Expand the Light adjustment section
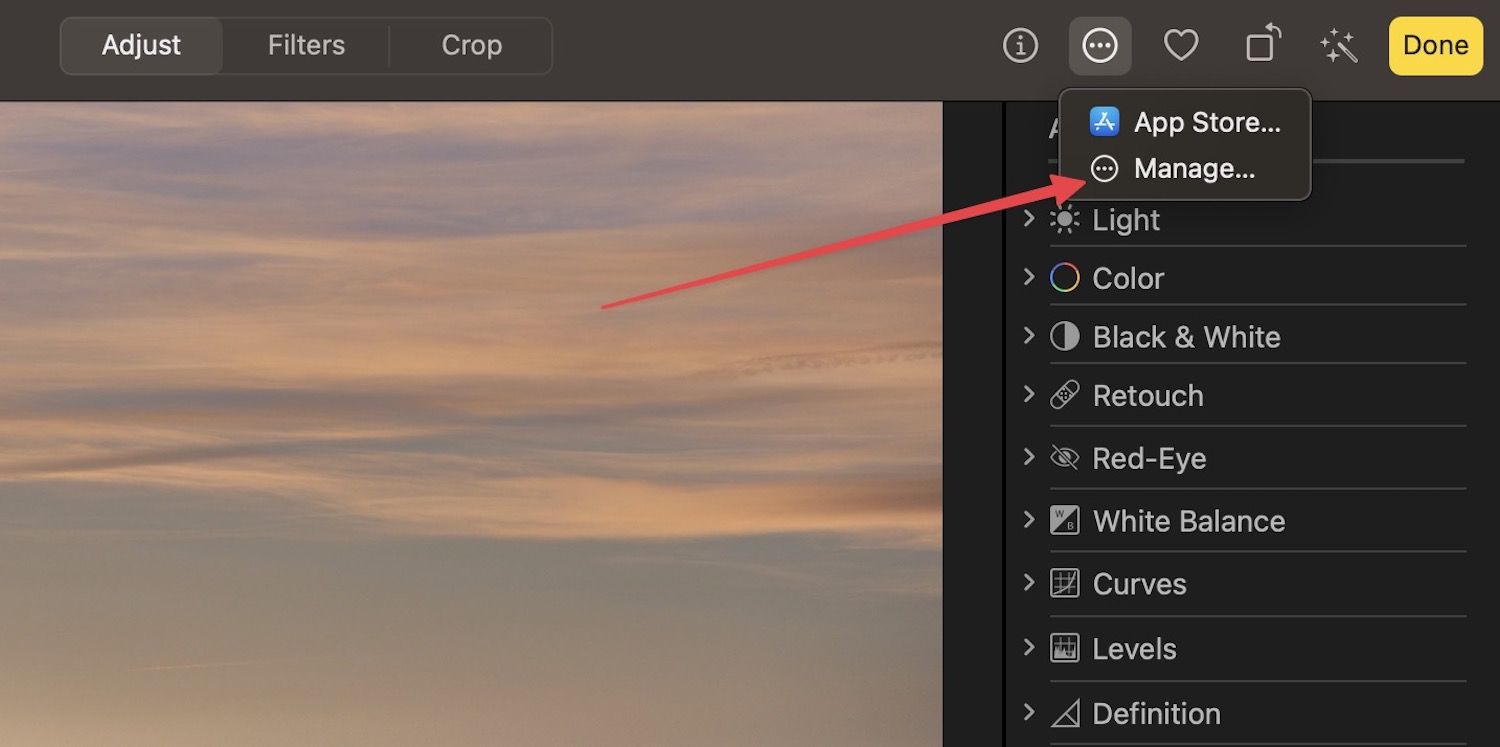The width and height of the screenshot is (1500, 747). [1031, 219]
